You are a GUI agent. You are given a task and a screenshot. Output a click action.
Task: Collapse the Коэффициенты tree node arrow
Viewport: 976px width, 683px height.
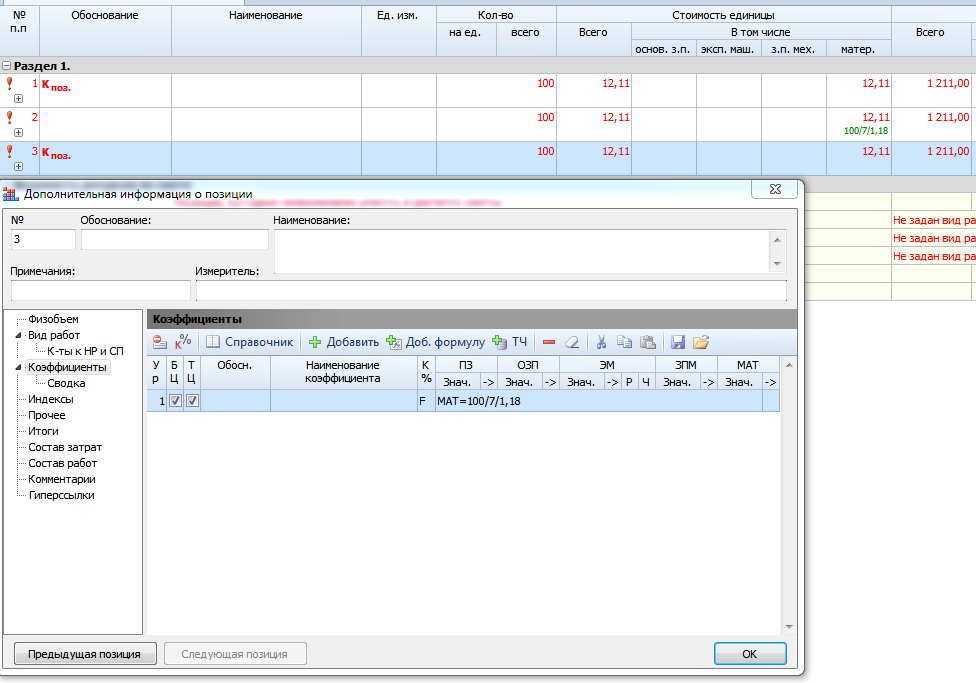click(x=18, y=367)
